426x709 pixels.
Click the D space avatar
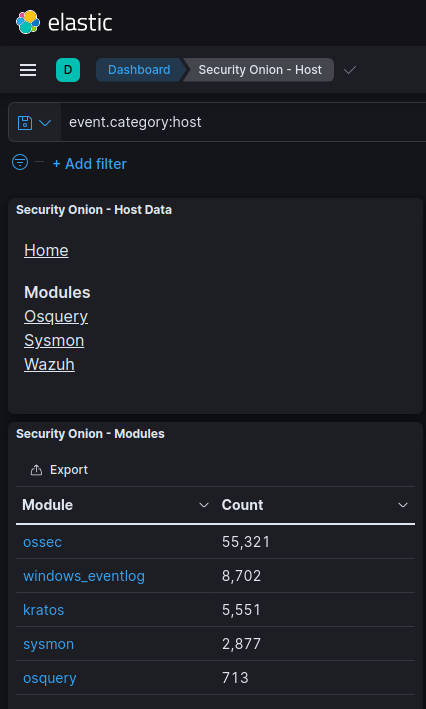point(68,70)
